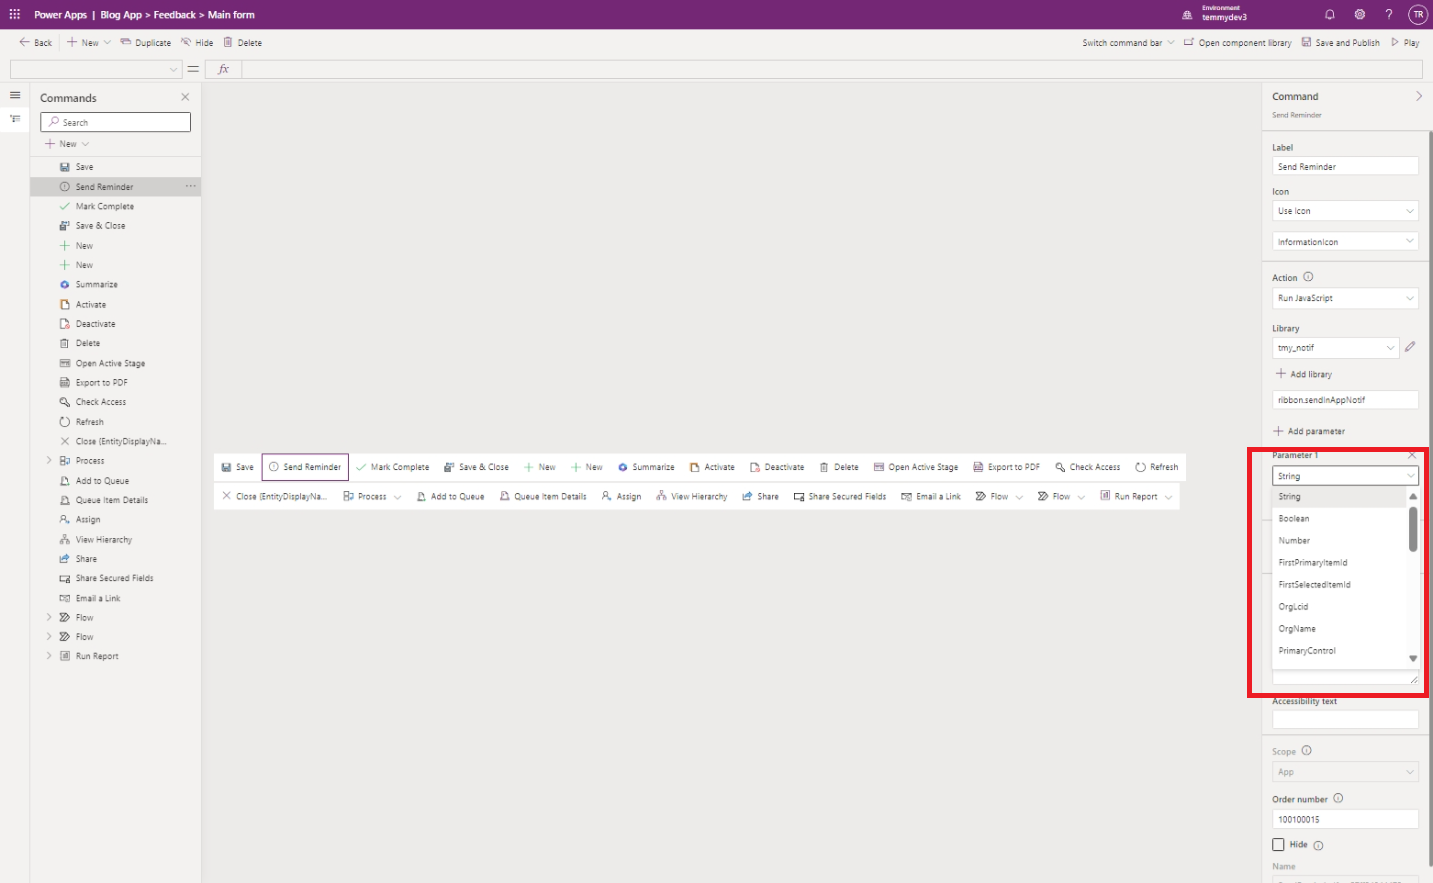Toggle the Hide checkbox
Screen dimensions: 1433x883
1278,844
